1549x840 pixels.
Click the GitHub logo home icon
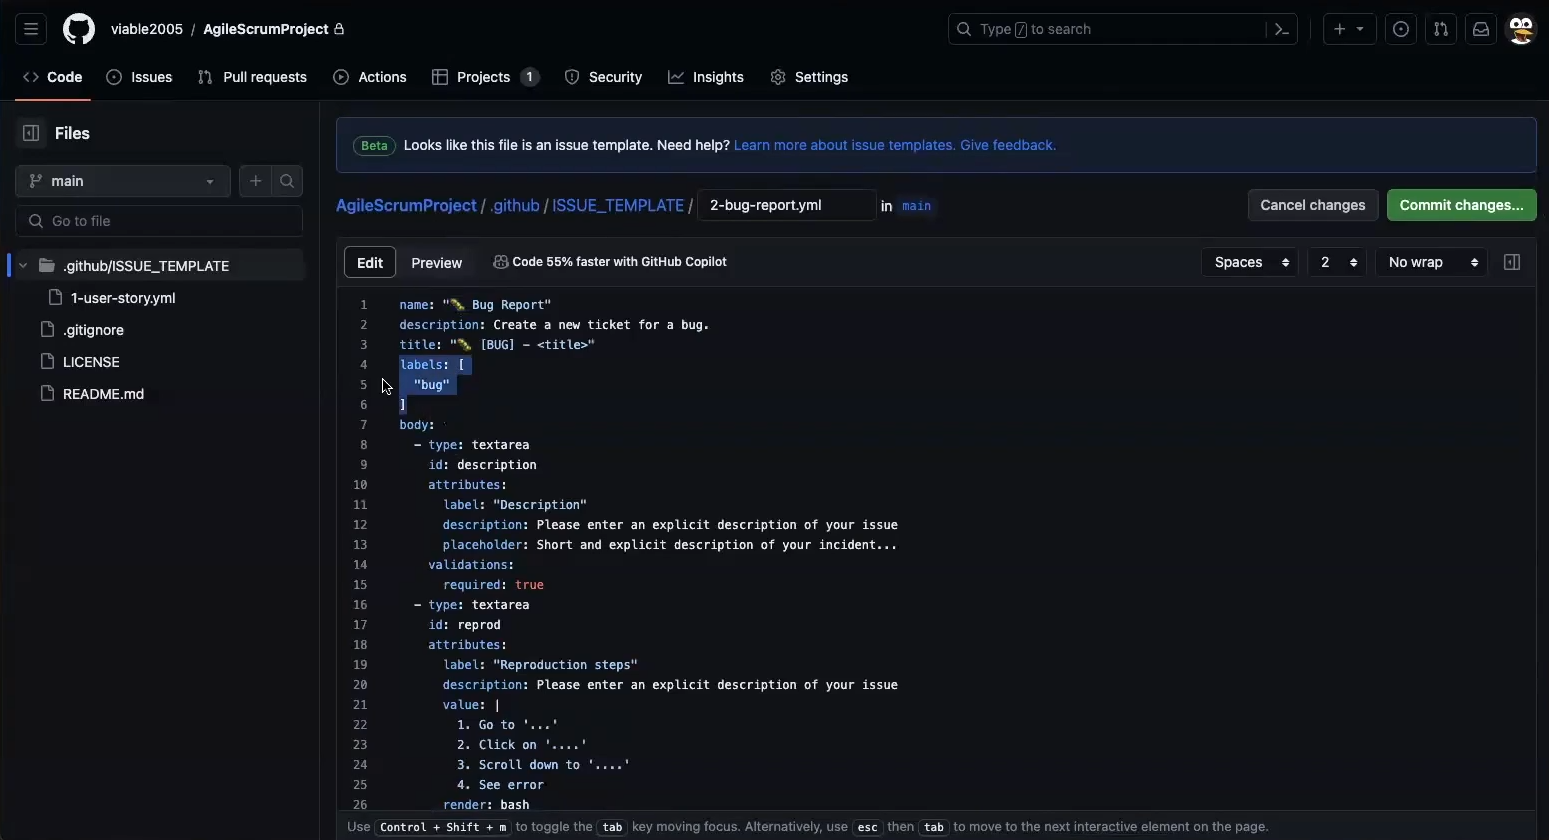pyautogui.click(x=79, y=29)
